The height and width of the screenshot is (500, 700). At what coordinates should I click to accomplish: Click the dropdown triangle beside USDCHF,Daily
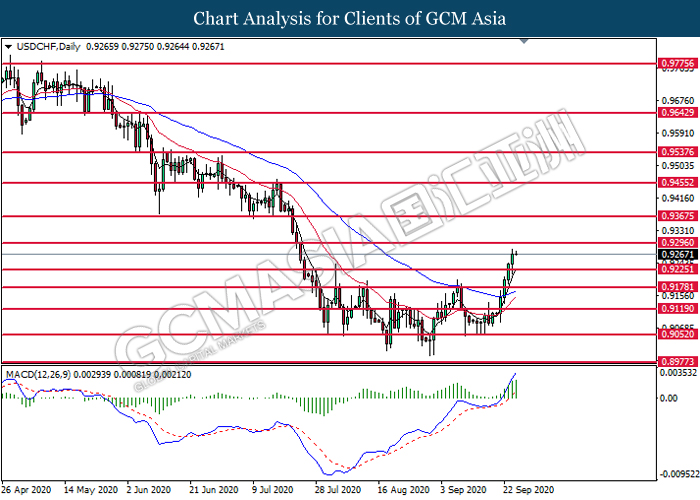tap(8, 47)
